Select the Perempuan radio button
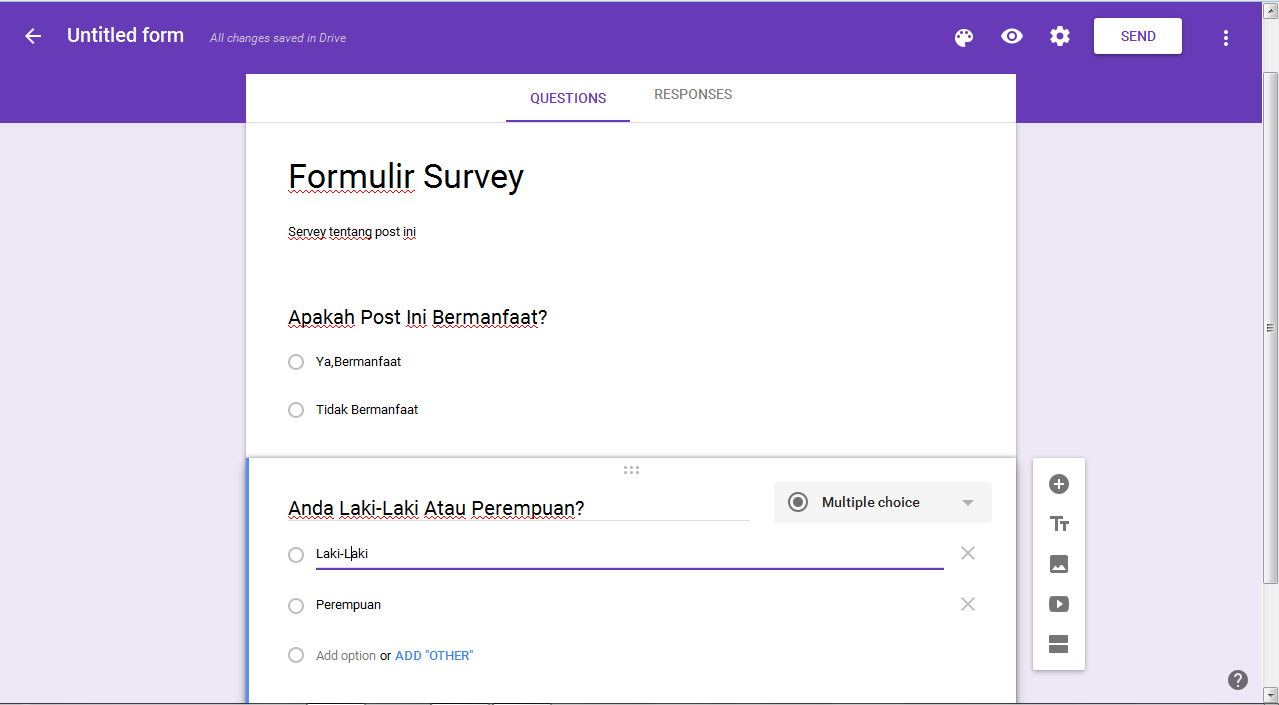 click(296, 604)
